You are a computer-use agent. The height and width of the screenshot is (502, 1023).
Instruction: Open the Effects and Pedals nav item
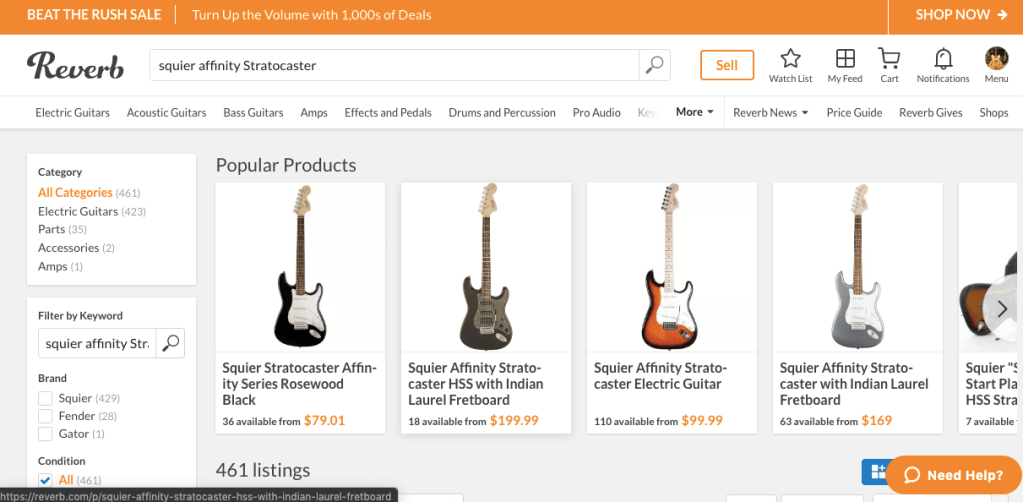point(388,113)
